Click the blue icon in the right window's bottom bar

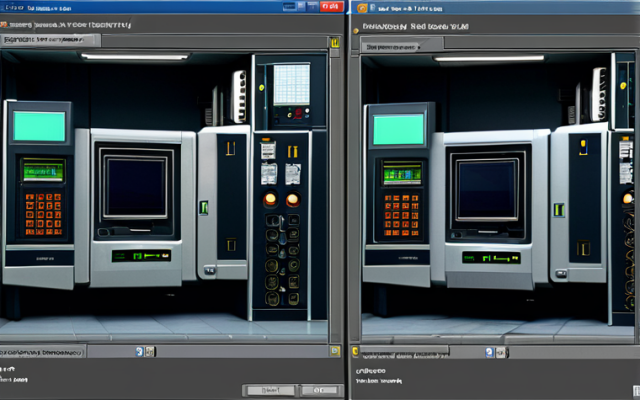[x=490, y=353]
